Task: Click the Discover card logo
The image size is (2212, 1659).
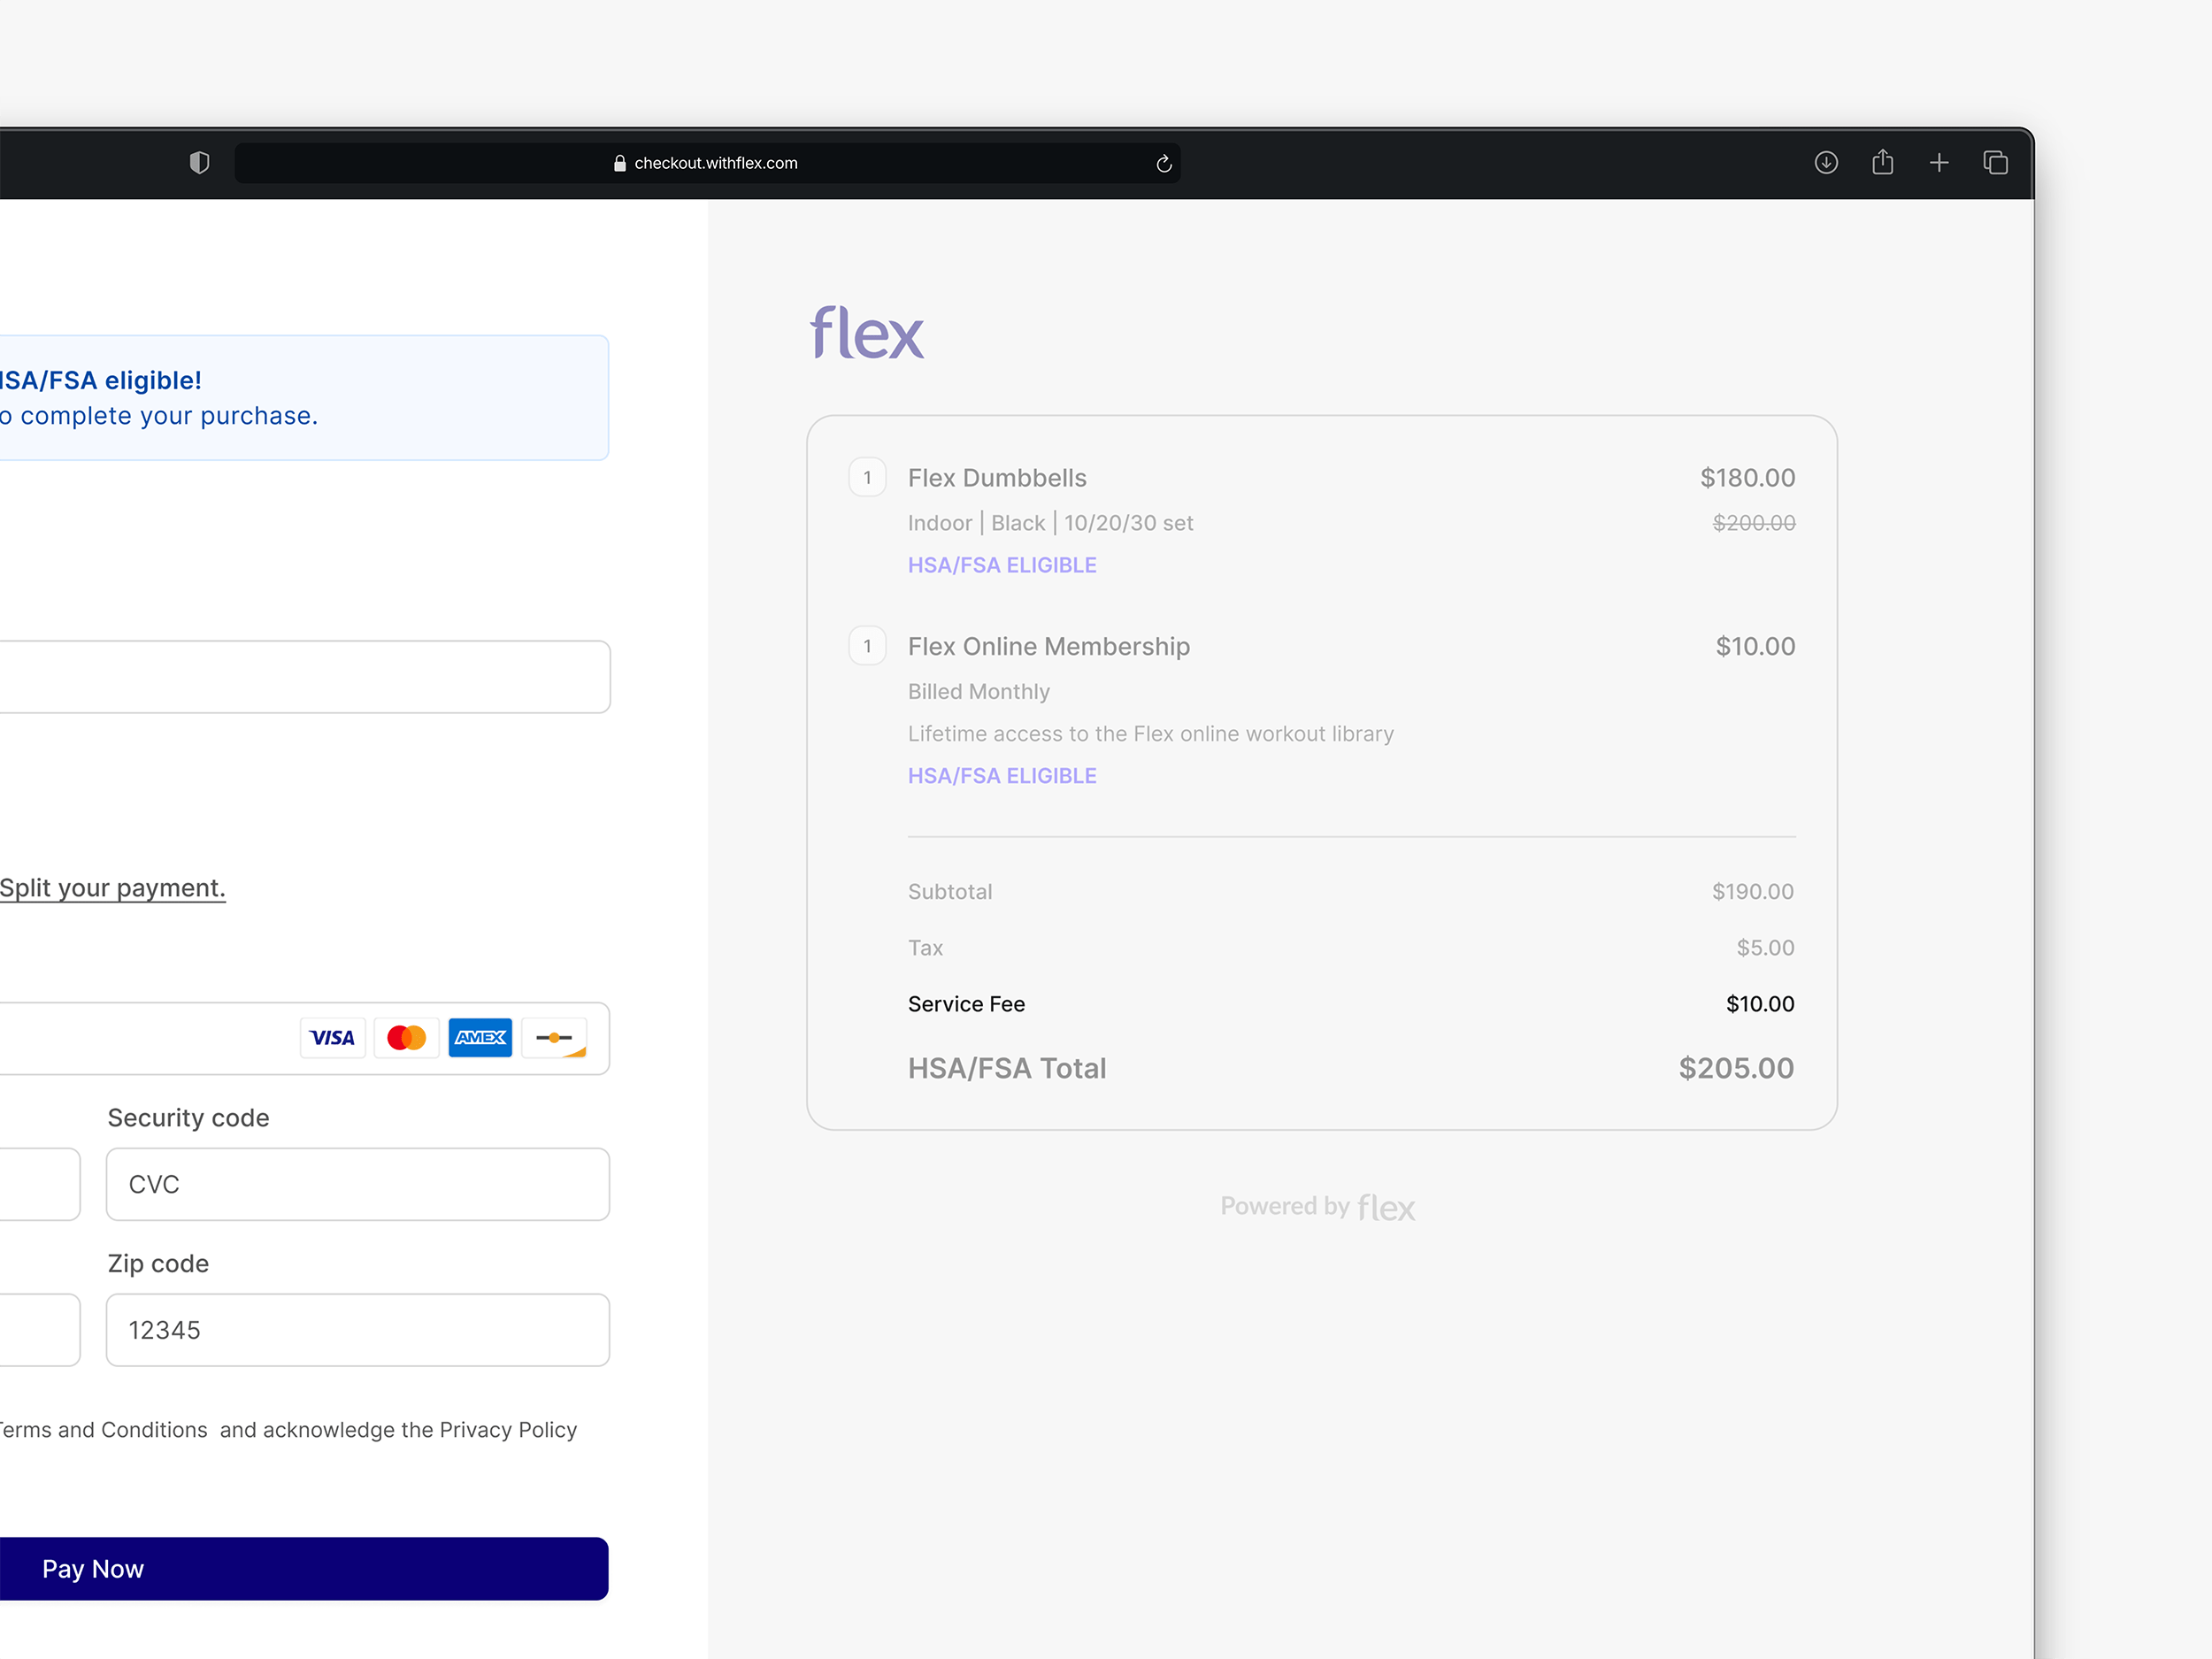Action: pos(554,1038)
